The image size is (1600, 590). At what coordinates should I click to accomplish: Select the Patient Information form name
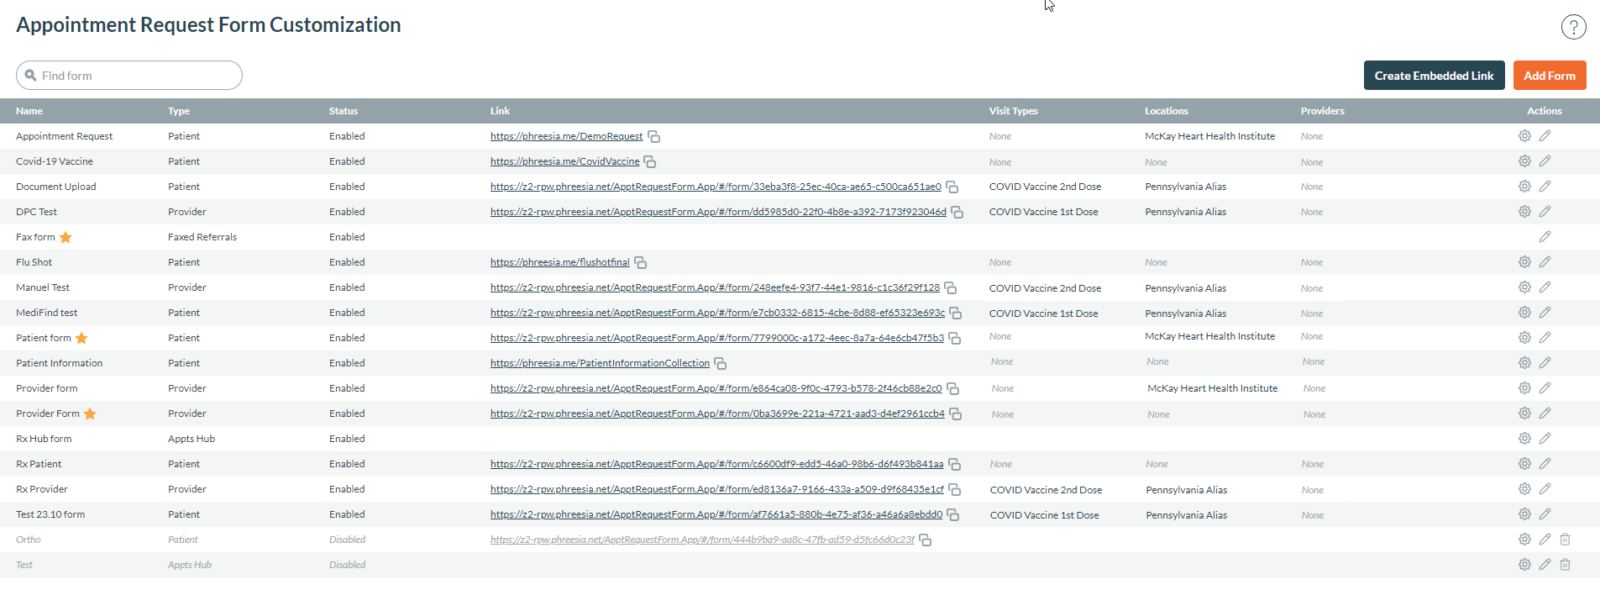point(59,363)
